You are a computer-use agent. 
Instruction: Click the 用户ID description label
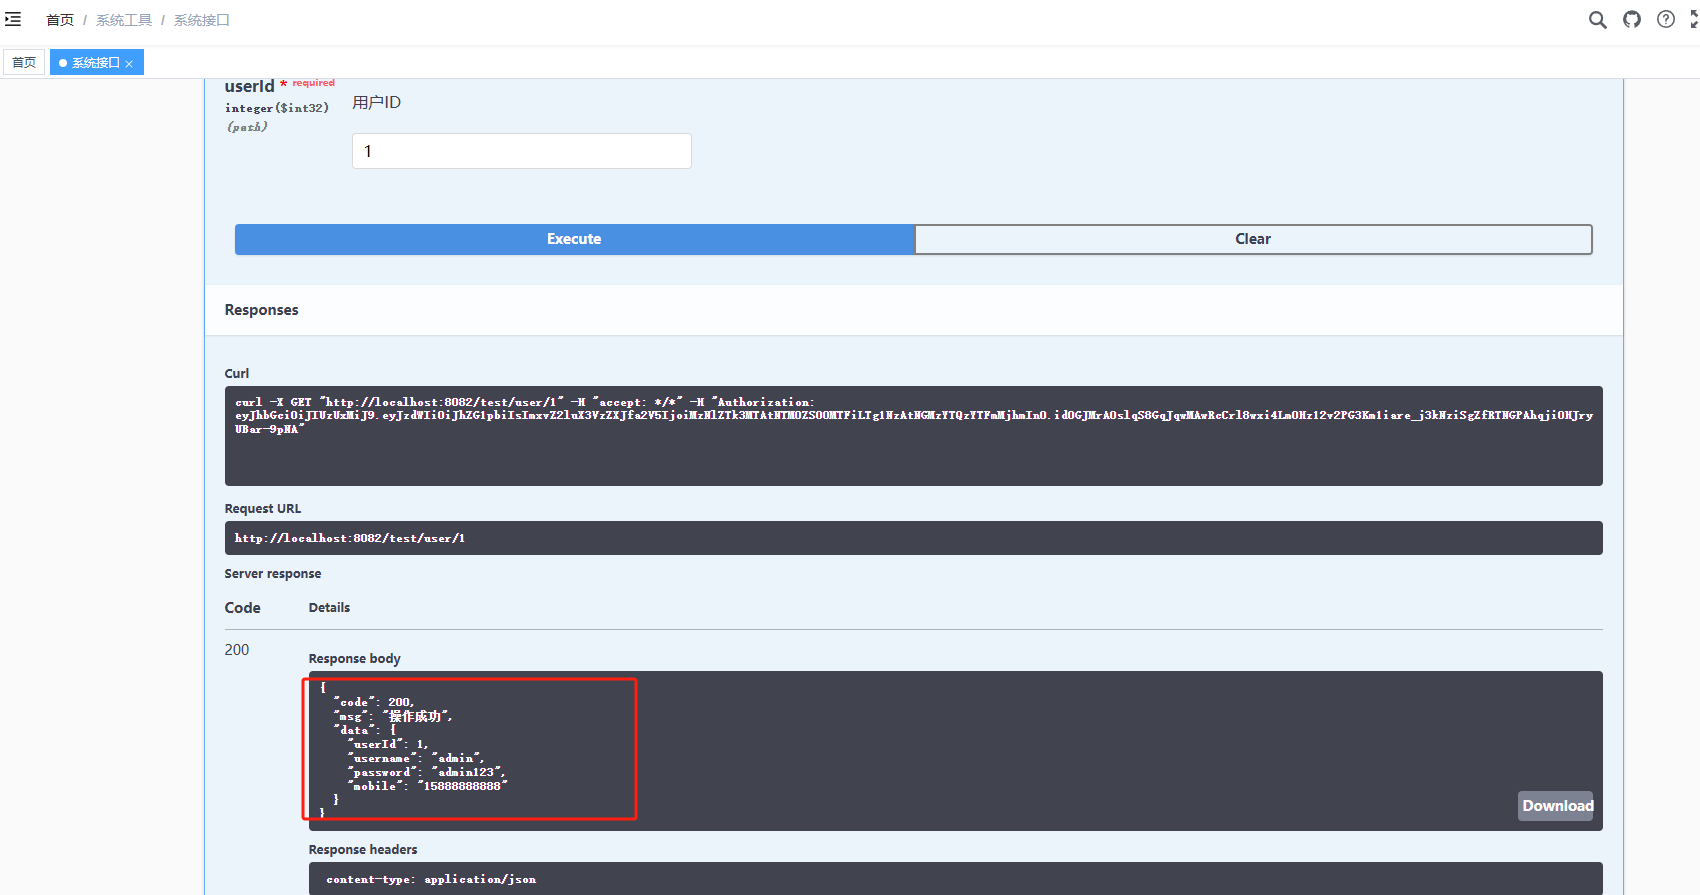click(376, 102)
